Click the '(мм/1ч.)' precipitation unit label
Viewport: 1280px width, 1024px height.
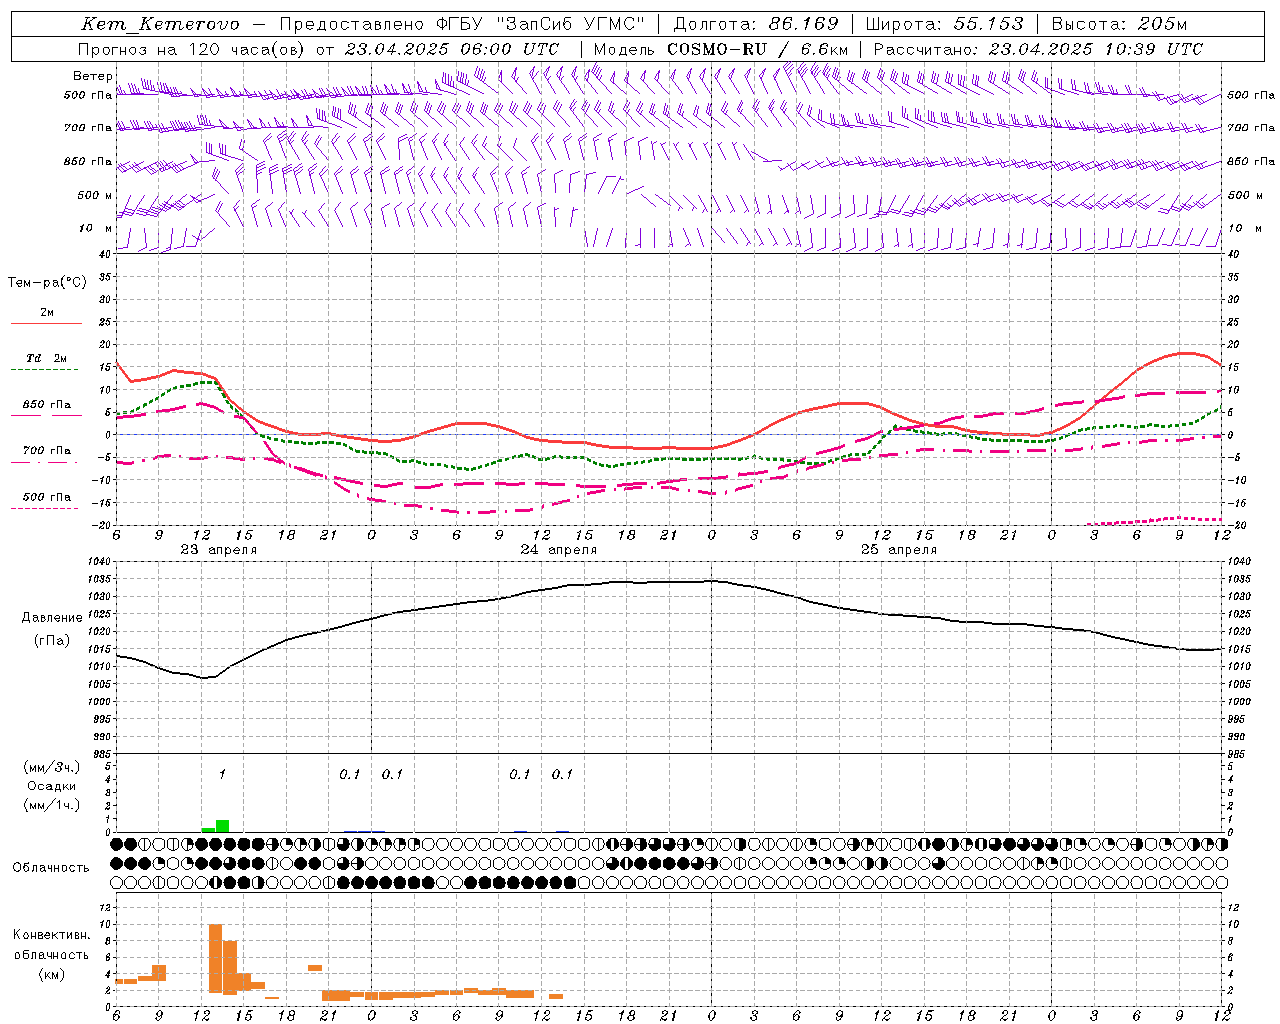(x=51, y=805)
